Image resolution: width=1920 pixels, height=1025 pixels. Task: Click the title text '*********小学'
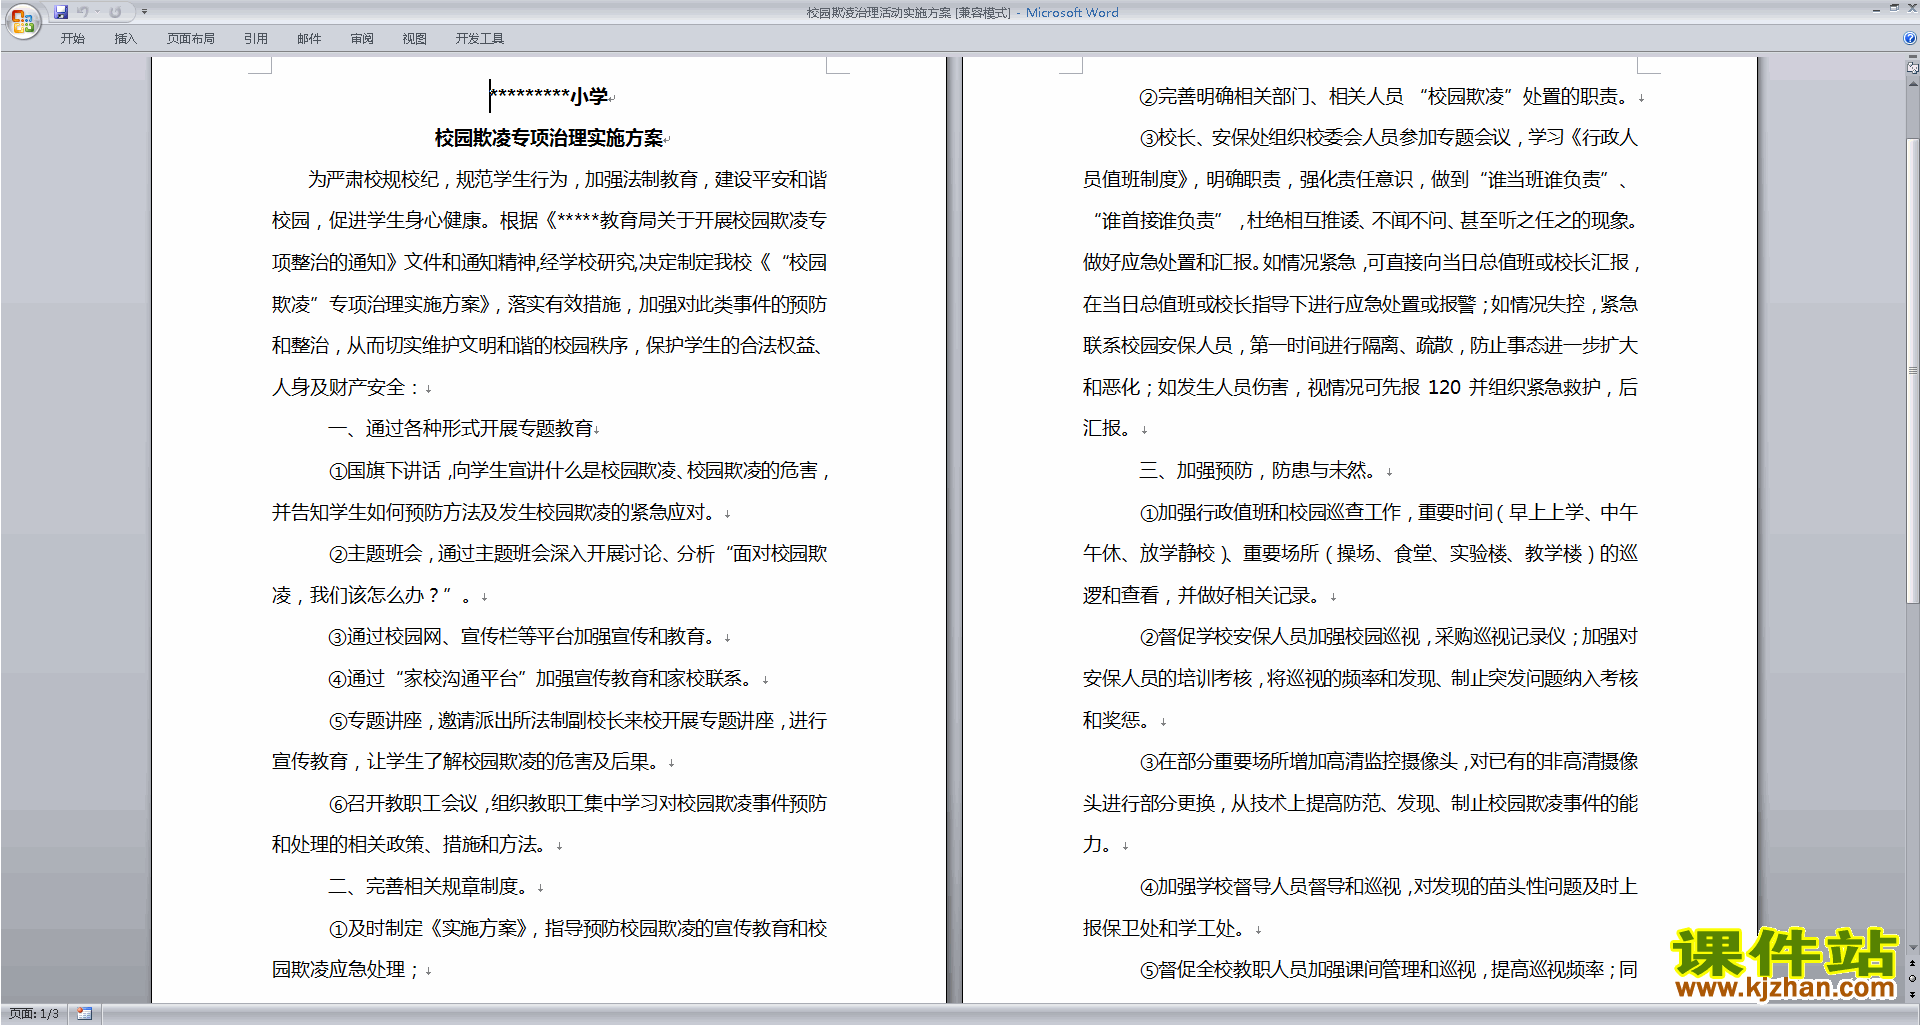click(549, 96)
